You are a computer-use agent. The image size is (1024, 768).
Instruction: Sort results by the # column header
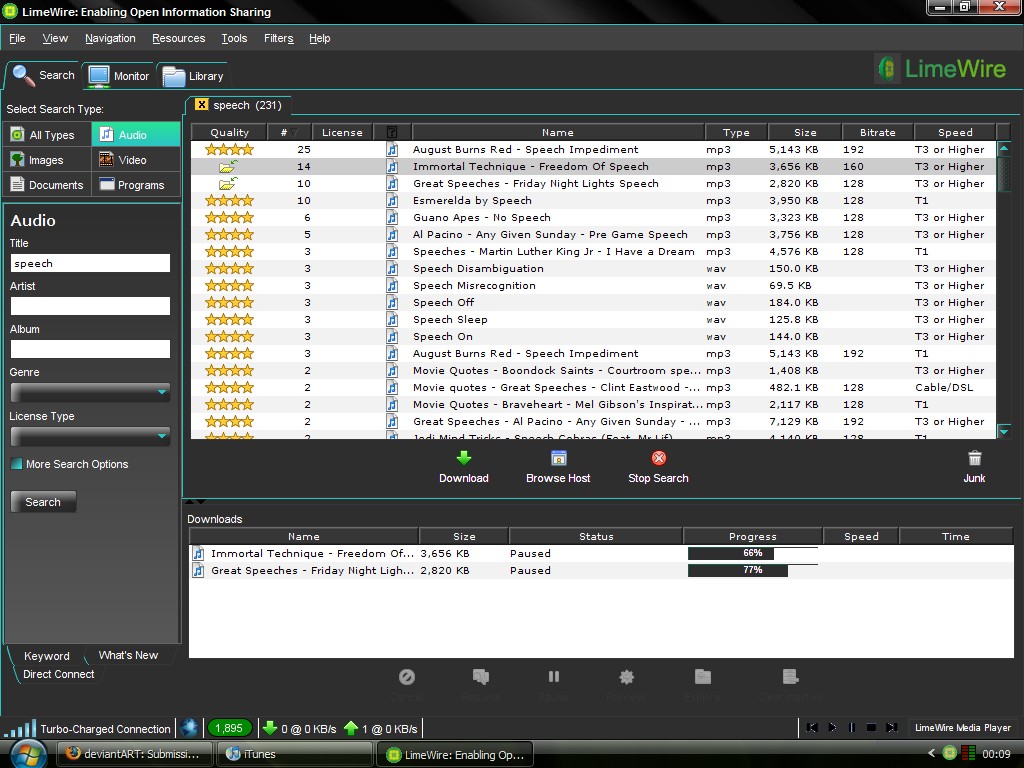[x=289, y=133]
